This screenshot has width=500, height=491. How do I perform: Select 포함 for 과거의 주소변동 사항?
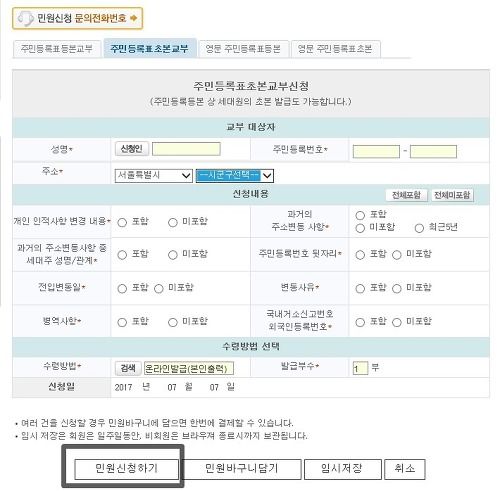(360, 215)
